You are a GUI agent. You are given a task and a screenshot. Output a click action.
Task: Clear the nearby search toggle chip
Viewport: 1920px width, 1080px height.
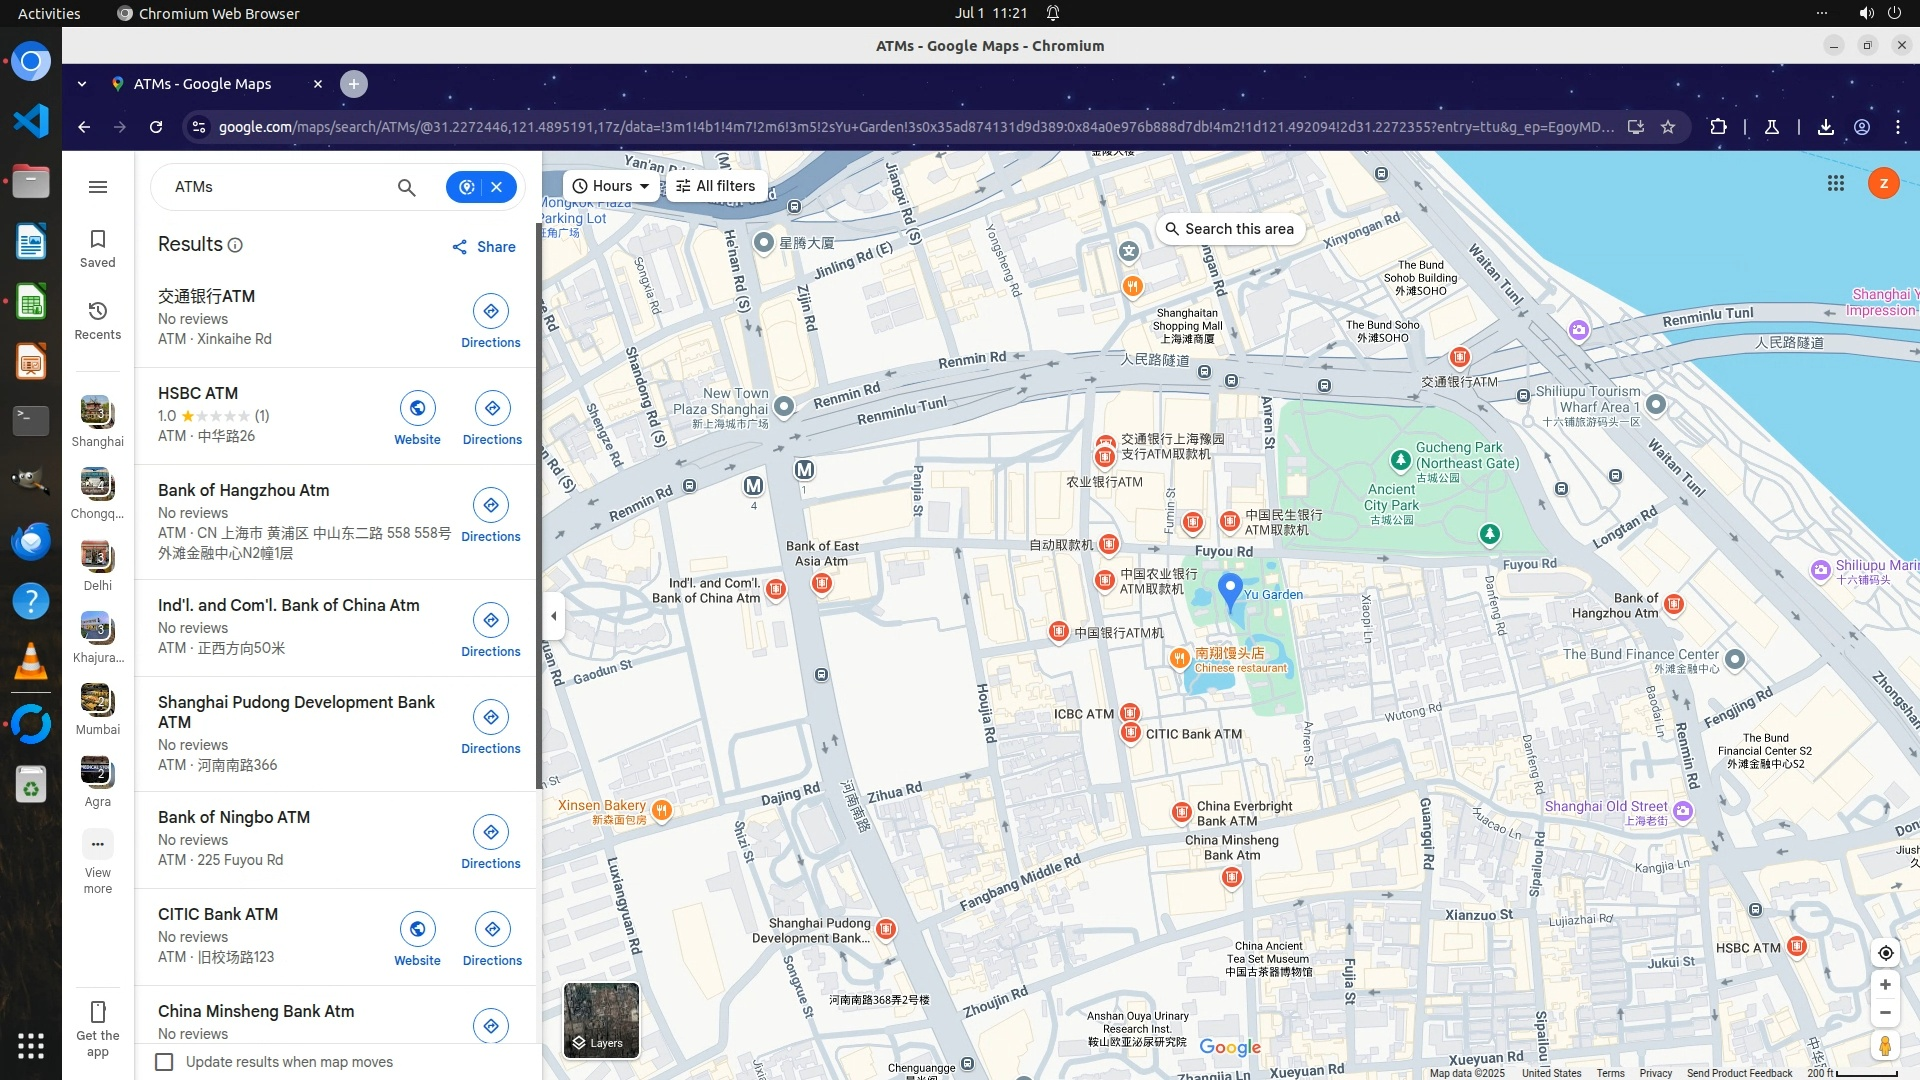[x=496, y=187]
